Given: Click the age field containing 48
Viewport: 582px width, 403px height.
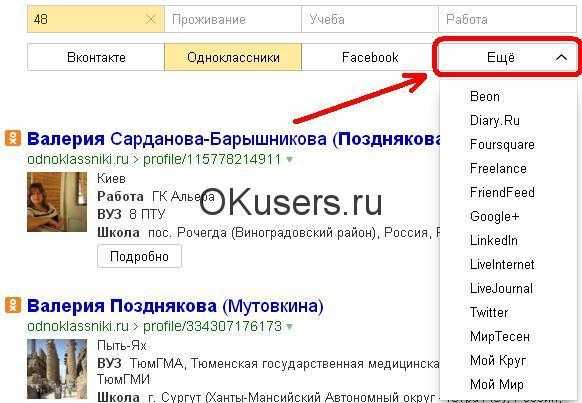Looking at the screenshot, I should [x=96, y=19].
